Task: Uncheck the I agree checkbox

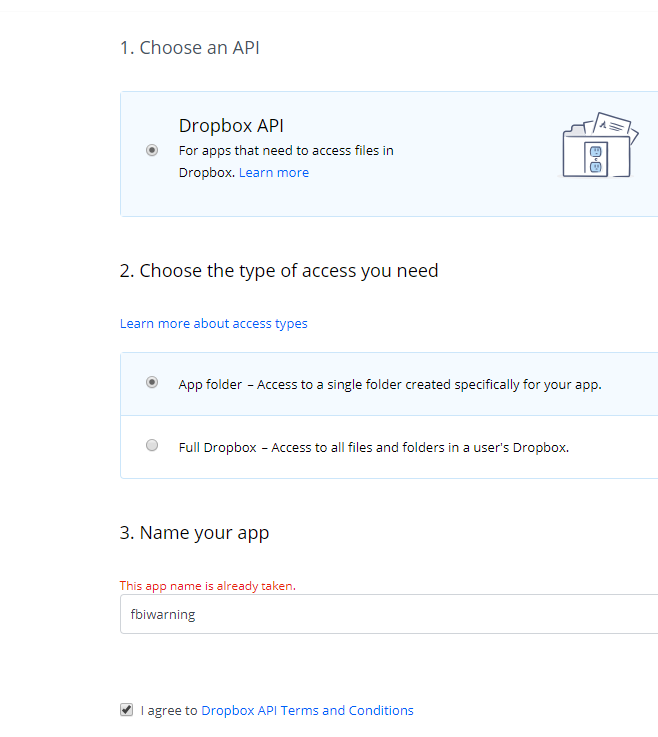Action: pyautogui.click(x=126, y=710)
